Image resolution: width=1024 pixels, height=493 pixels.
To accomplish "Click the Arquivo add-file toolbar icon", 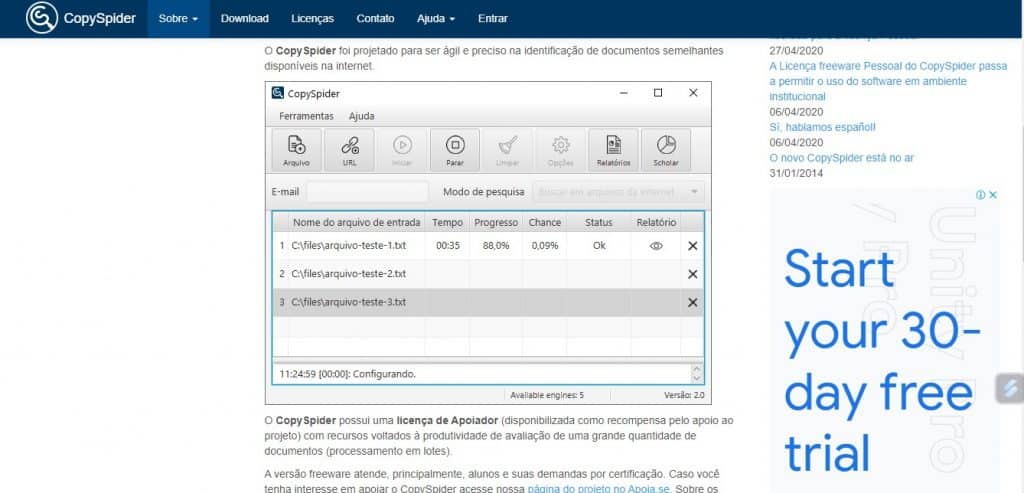I will 296,150.
